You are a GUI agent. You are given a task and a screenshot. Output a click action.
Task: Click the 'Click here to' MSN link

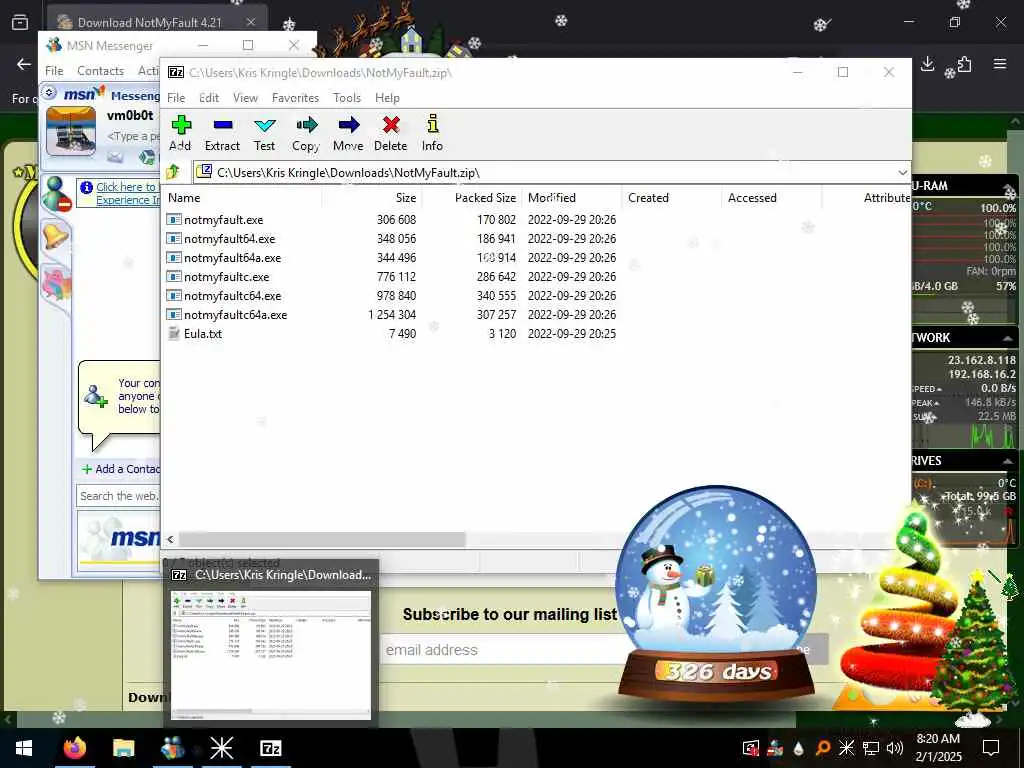click(x=126, y=187)
